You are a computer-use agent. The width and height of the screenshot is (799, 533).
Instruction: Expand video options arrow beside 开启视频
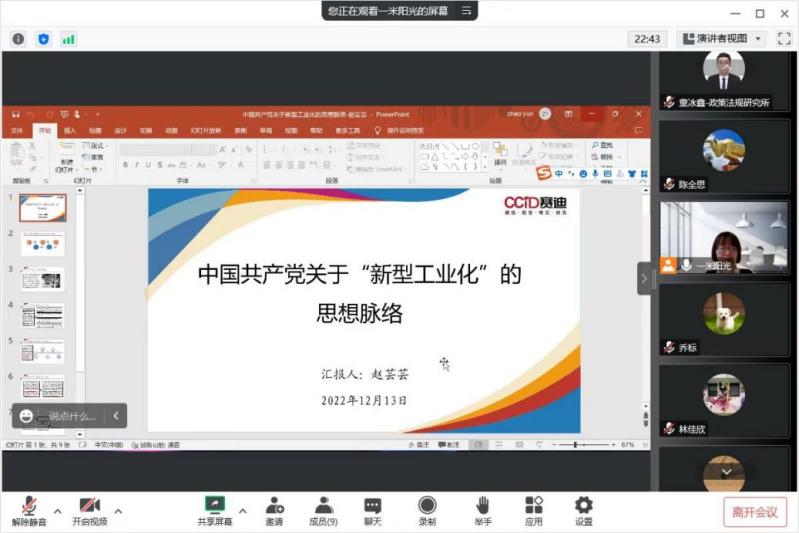(118, 510)
